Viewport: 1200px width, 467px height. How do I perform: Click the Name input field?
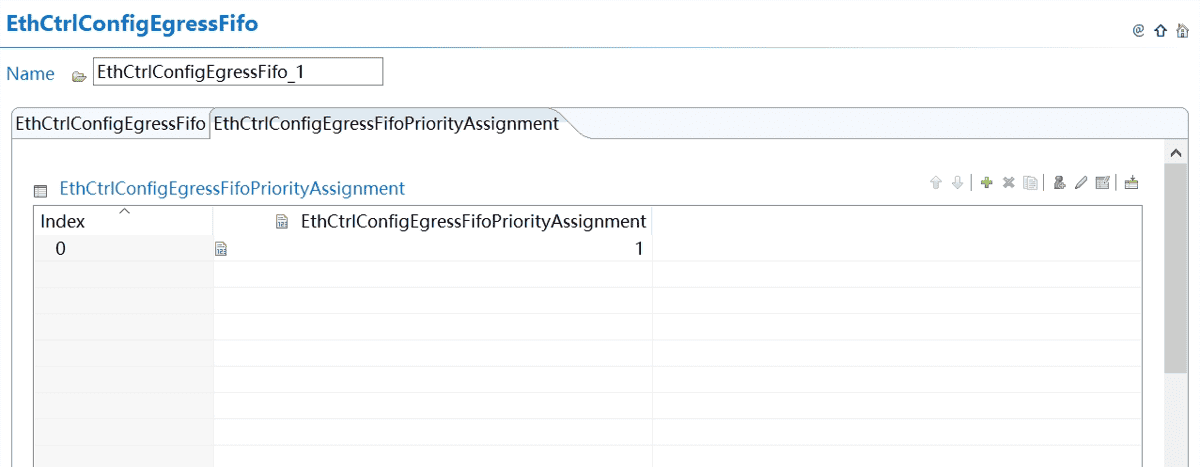pyautogui.click(x=238, y=72)
